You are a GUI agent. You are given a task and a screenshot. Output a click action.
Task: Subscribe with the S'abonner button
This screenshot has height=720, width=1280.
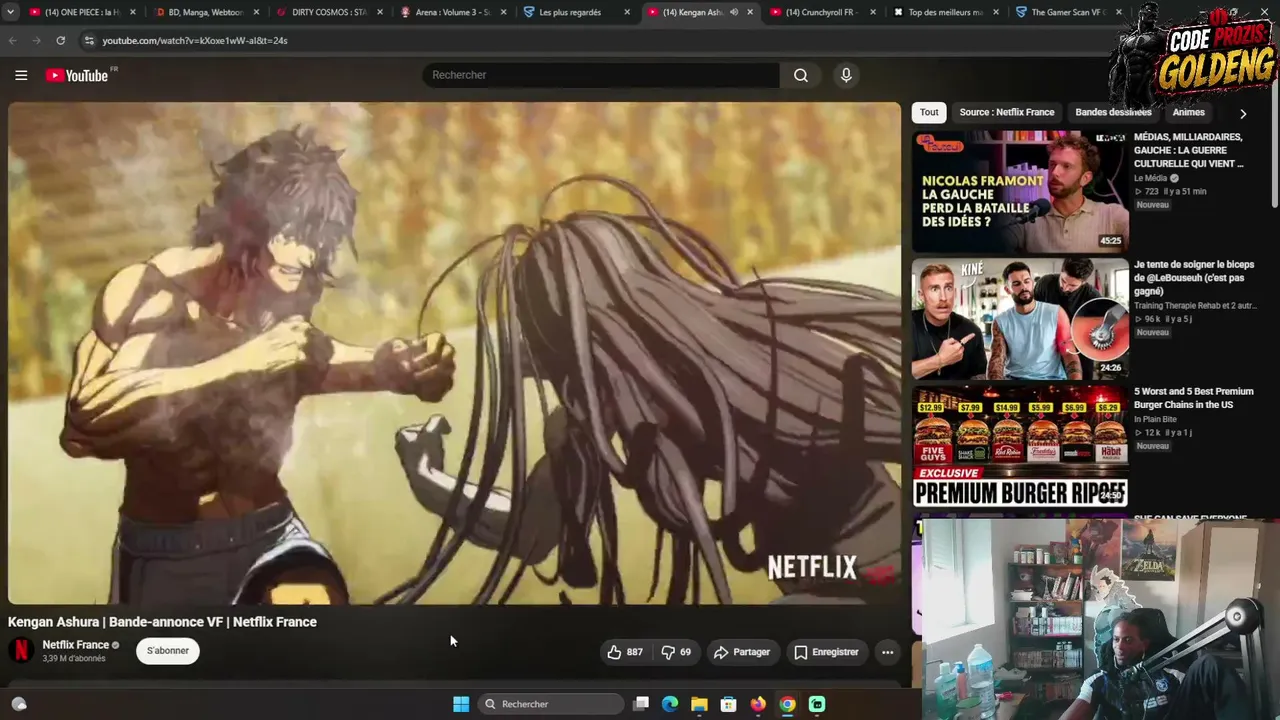point(168,651)
